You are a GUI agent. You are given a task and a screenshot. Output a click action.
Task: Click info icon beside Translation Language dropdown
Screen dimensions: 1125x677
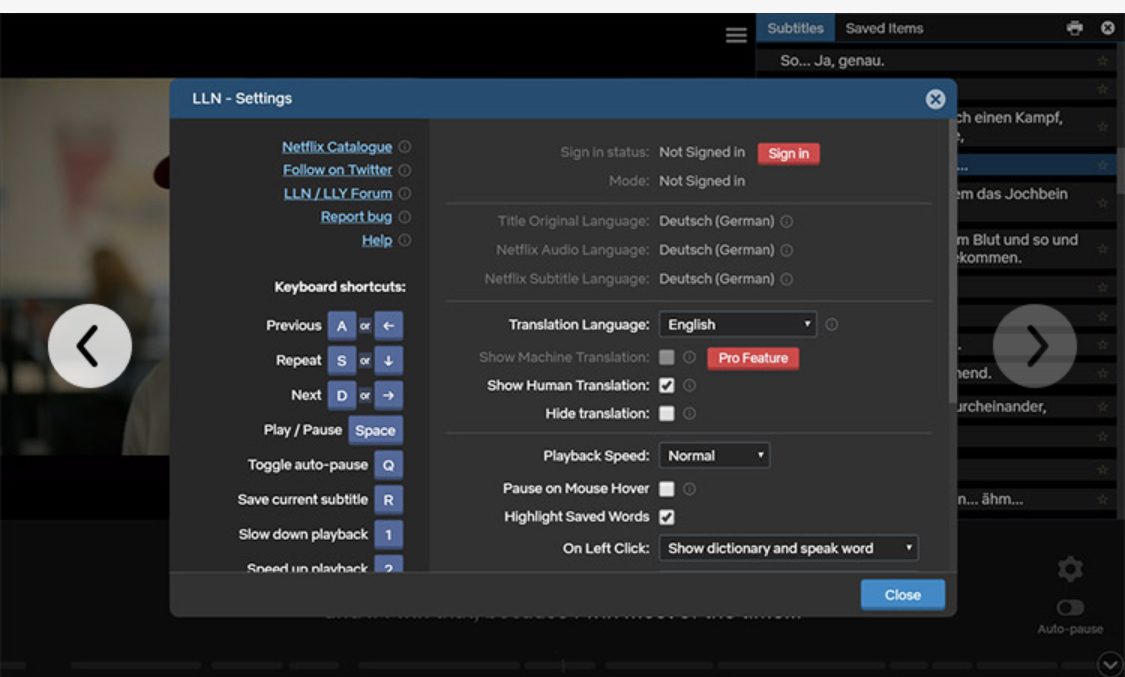click(832, 325)
